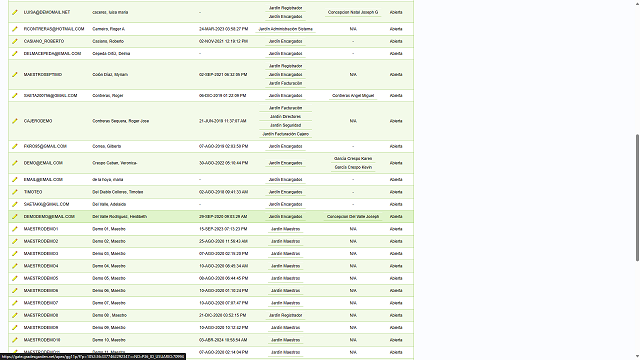The image size is (640, 360).
Task: Open TIMOTEO edit pencil
Action: (15, 192)
